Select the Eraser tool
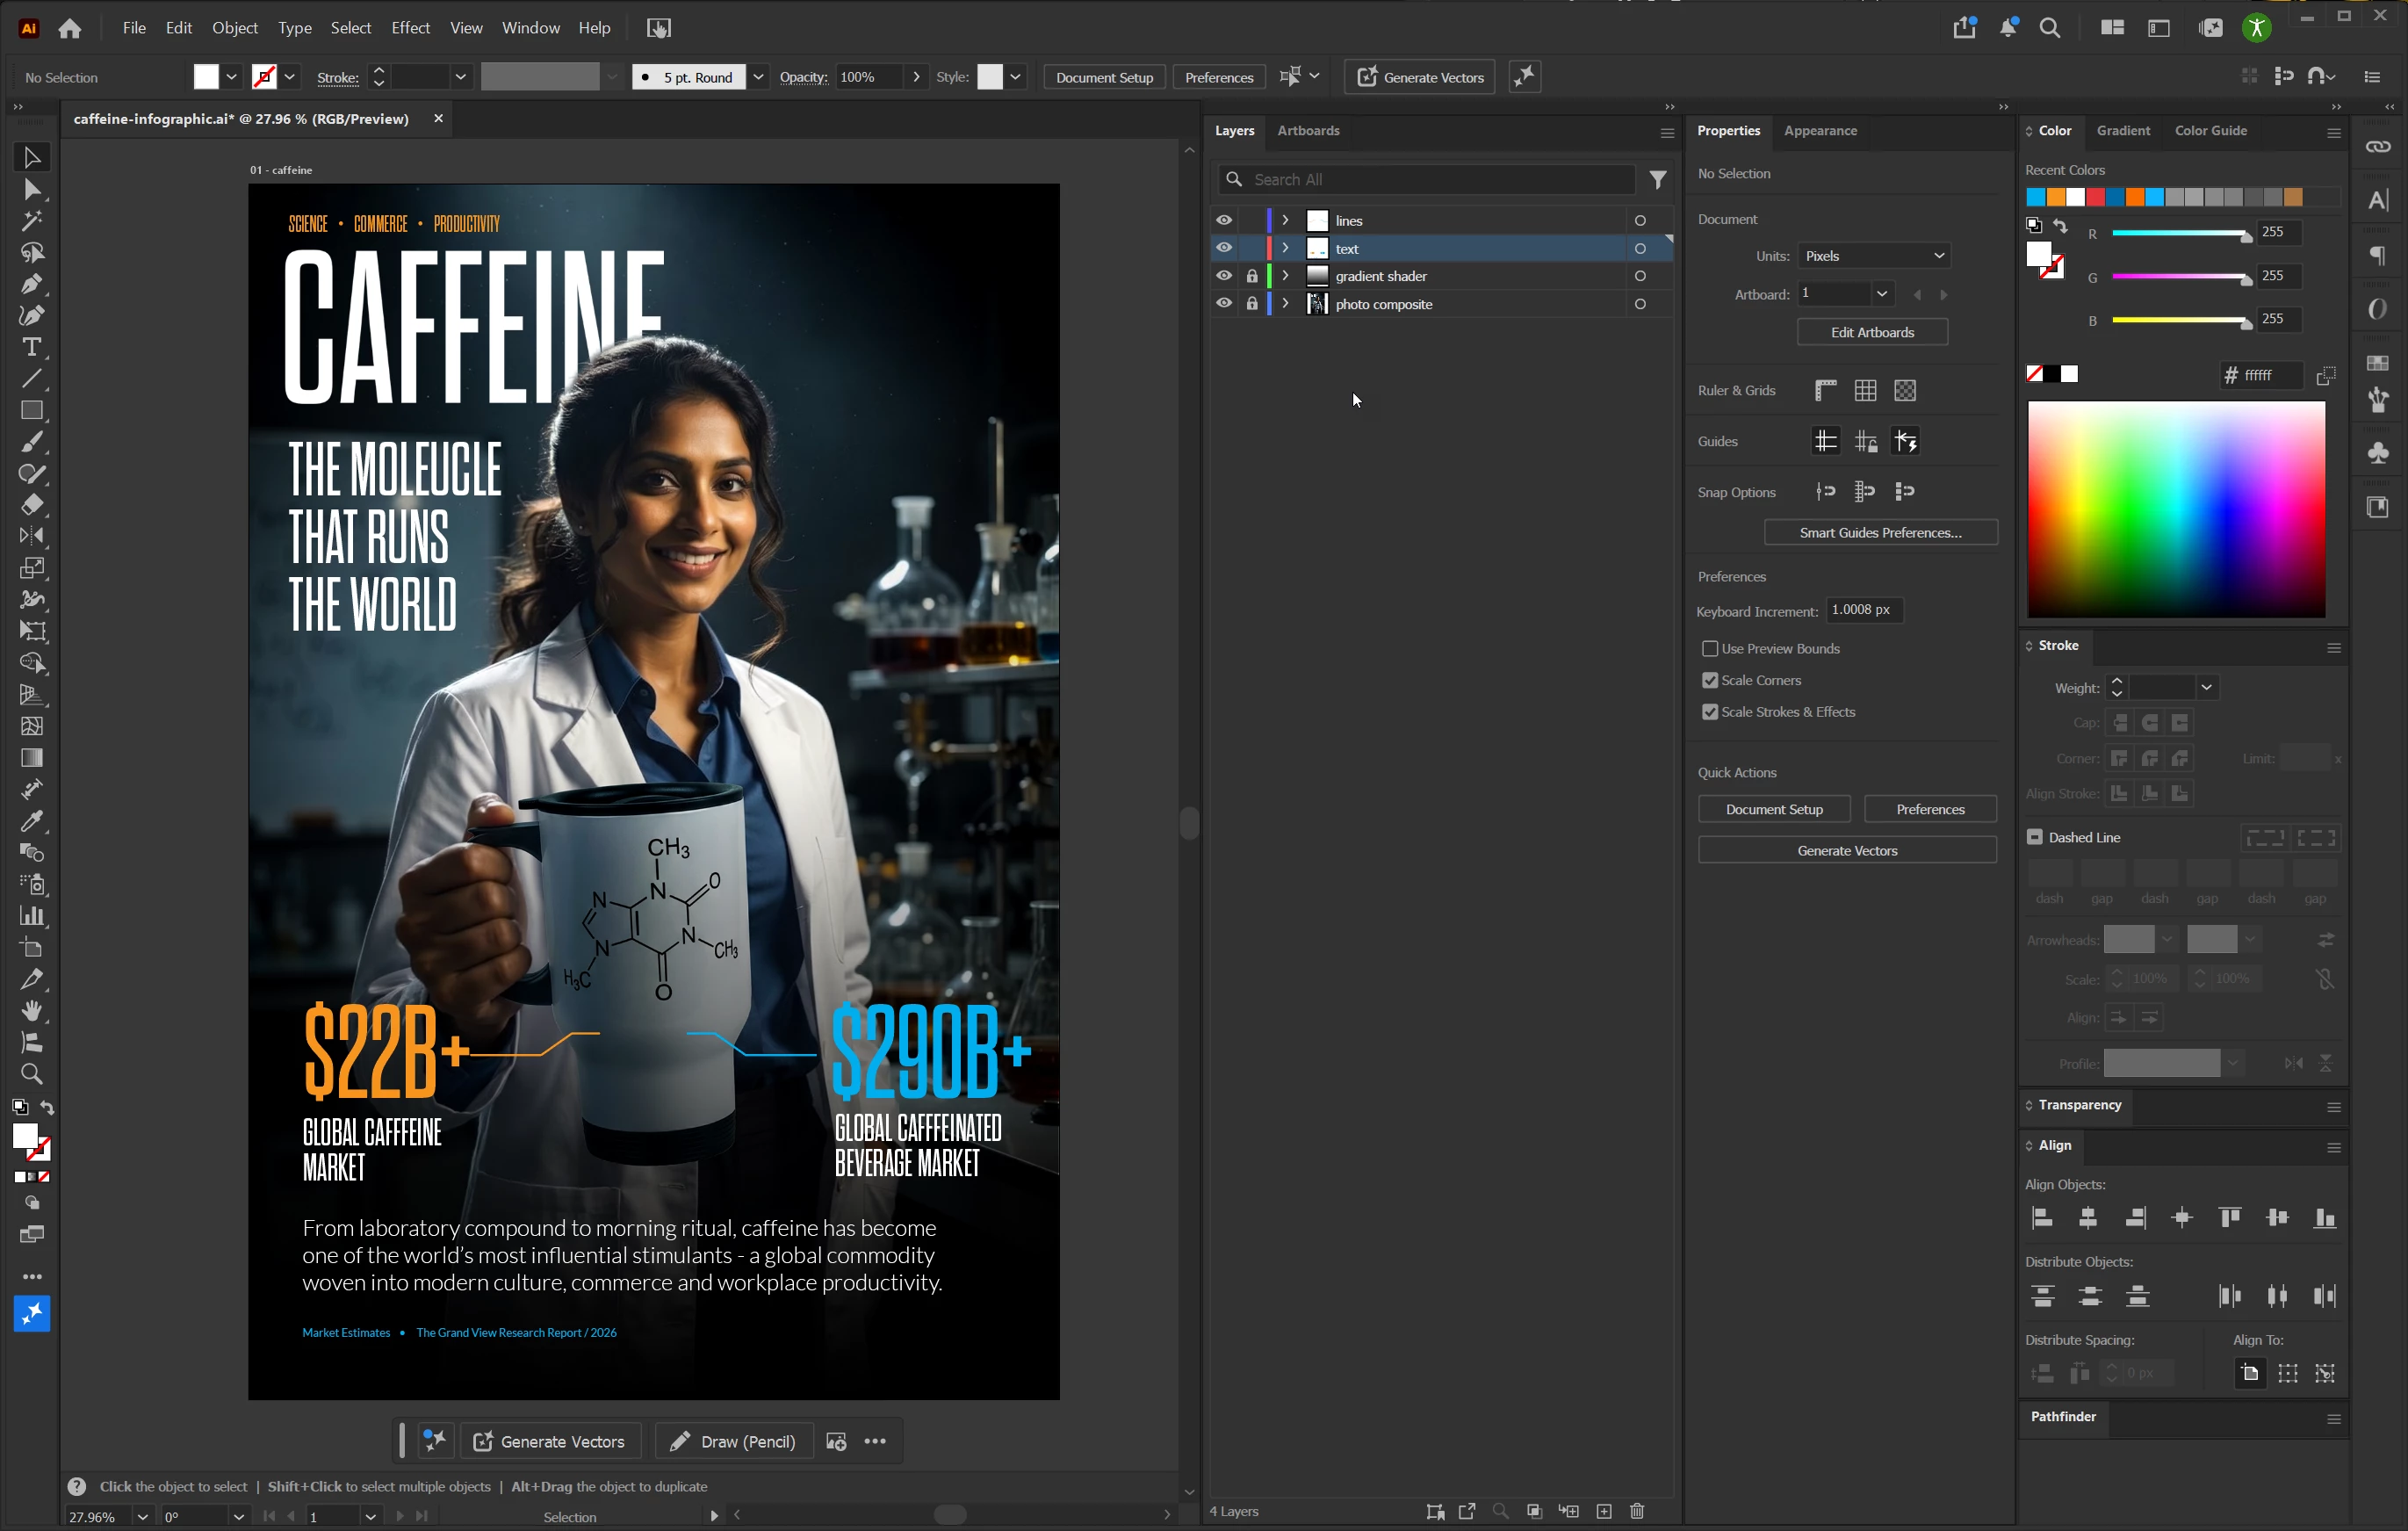 pos(31,505)
